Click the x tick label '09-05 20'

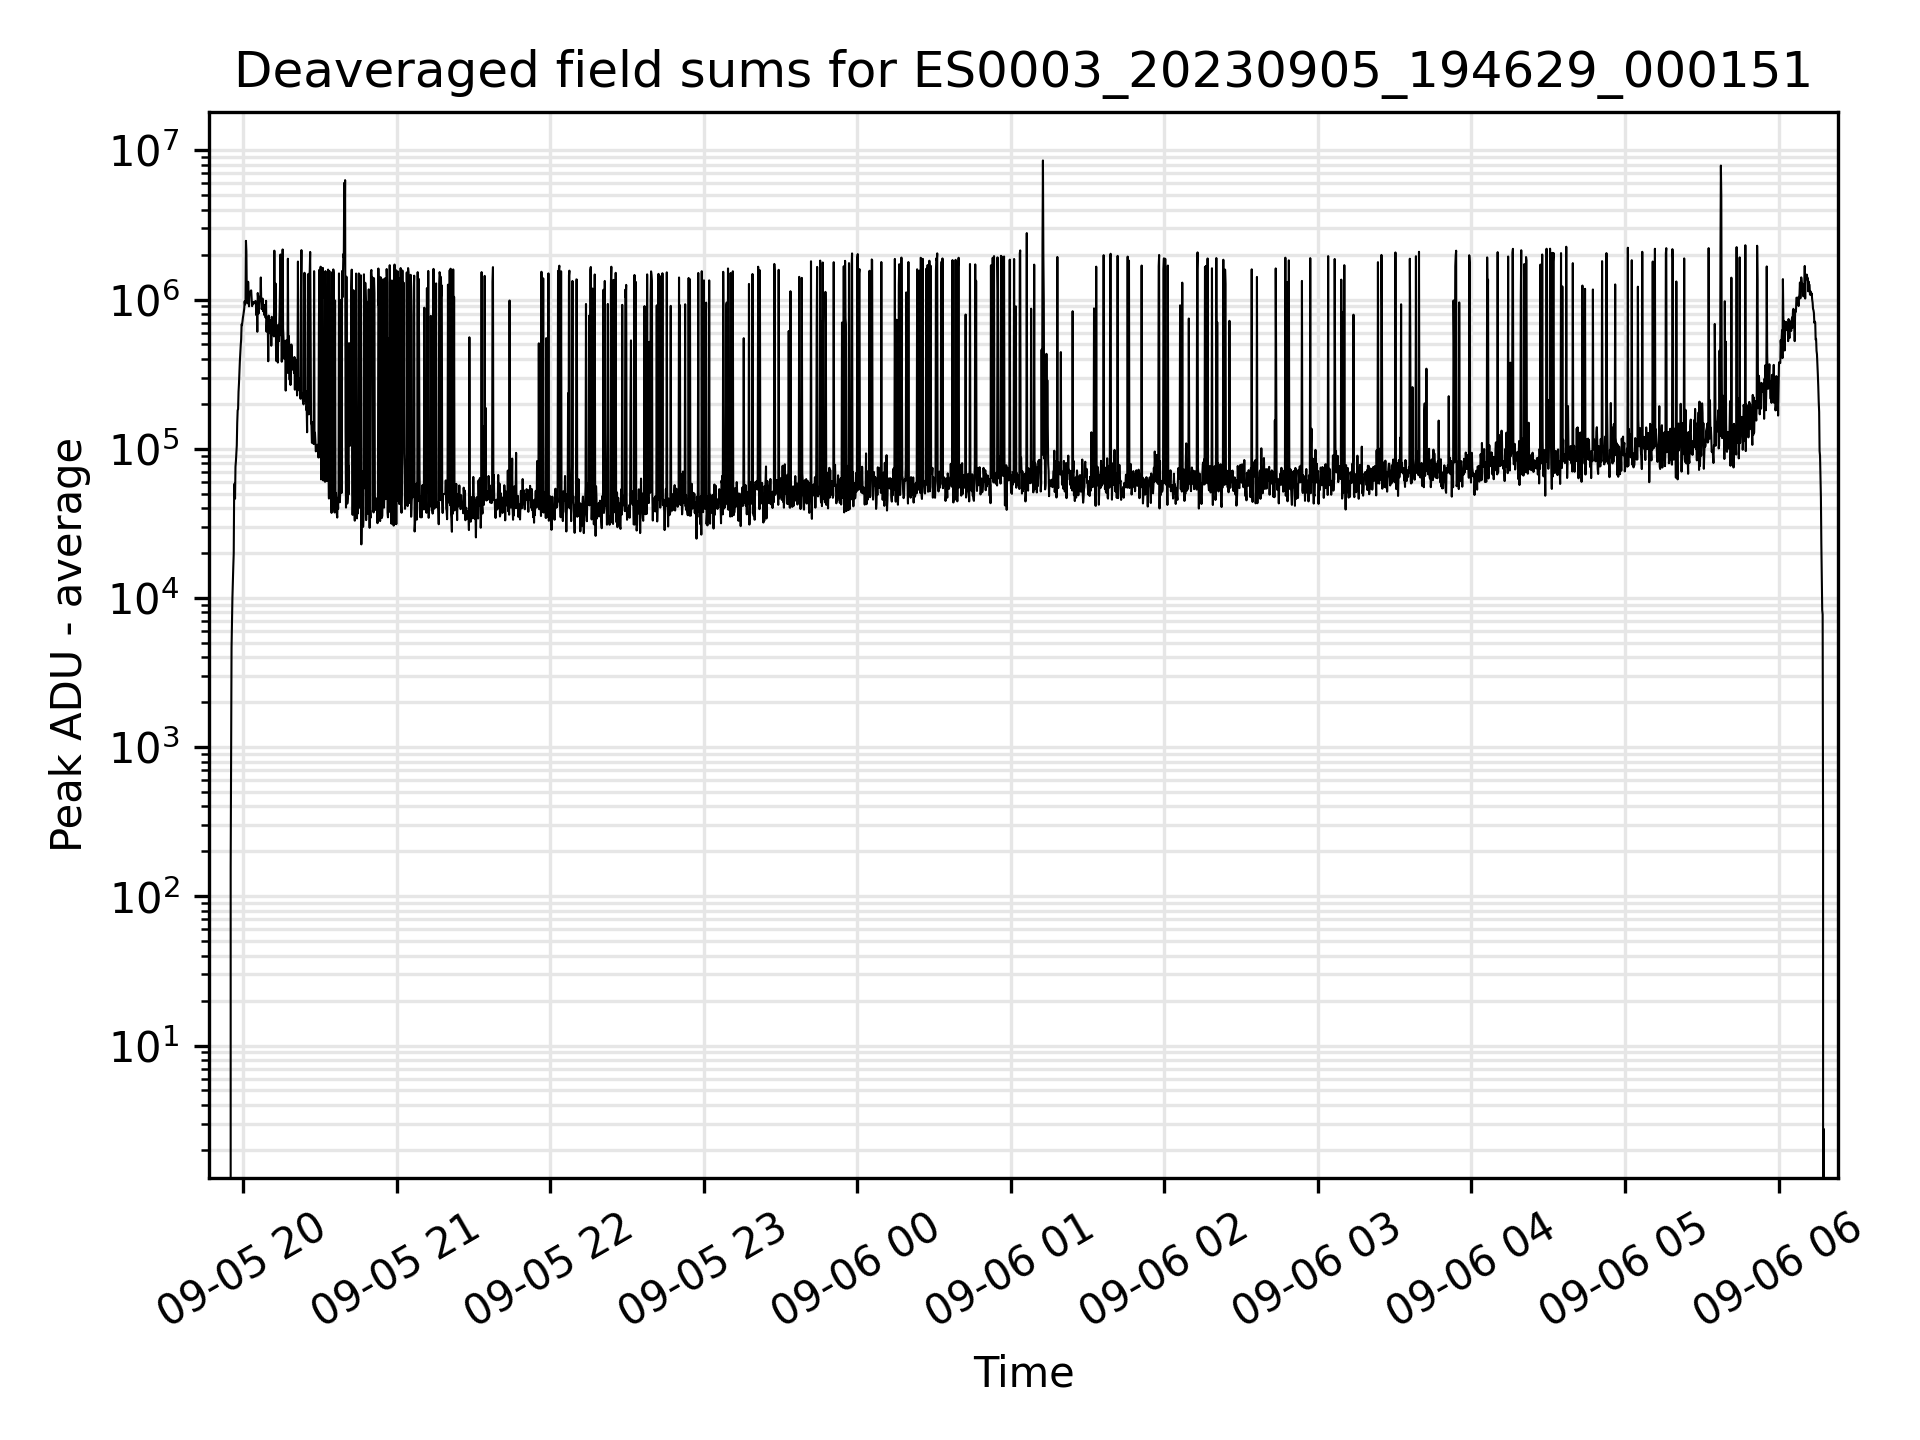pyautogui.click(x=242, y=1268)
